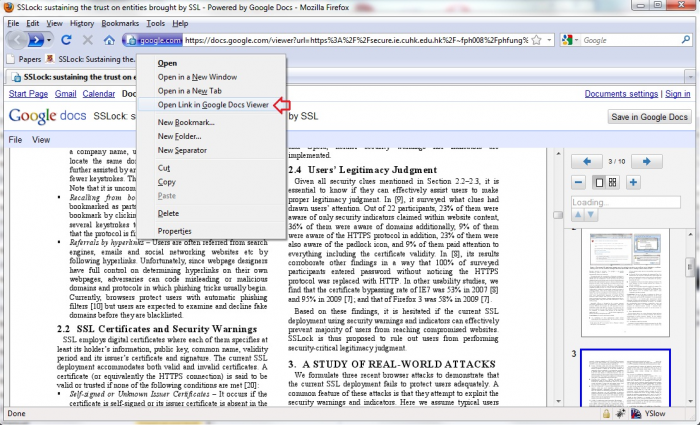This screenshot has height=425, width=700.
Task: Select Open Link in Google Docs Viewer
Action: pyautogui.click(x=211, y=105)
